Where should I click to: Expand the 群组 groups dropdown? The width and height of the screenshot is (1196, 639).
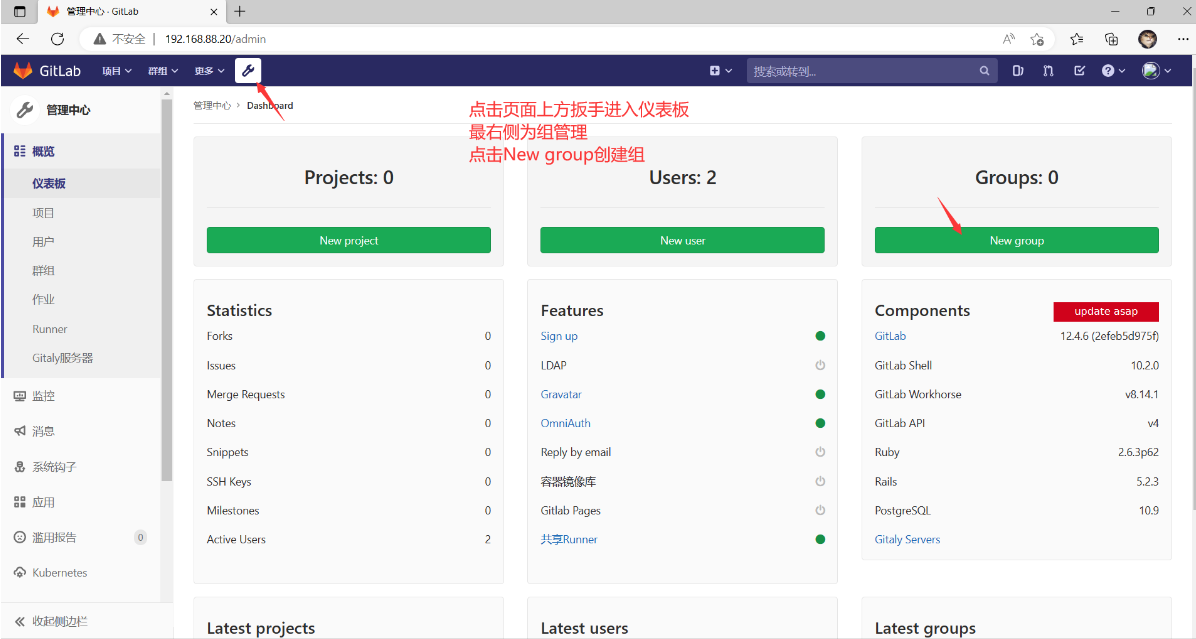click(x=162, y=71)
